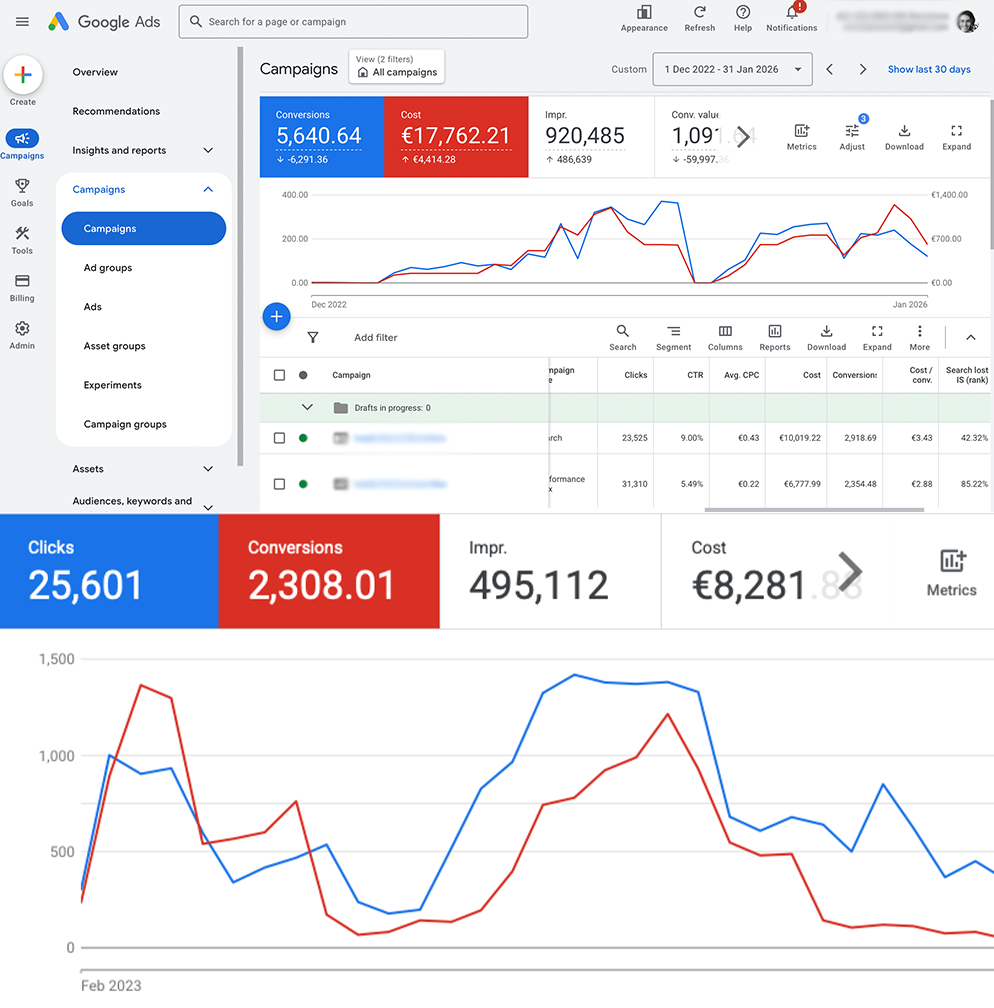Collapse the table toolbar with the caret
This screenshot has height=1008, width=994.
971,338
